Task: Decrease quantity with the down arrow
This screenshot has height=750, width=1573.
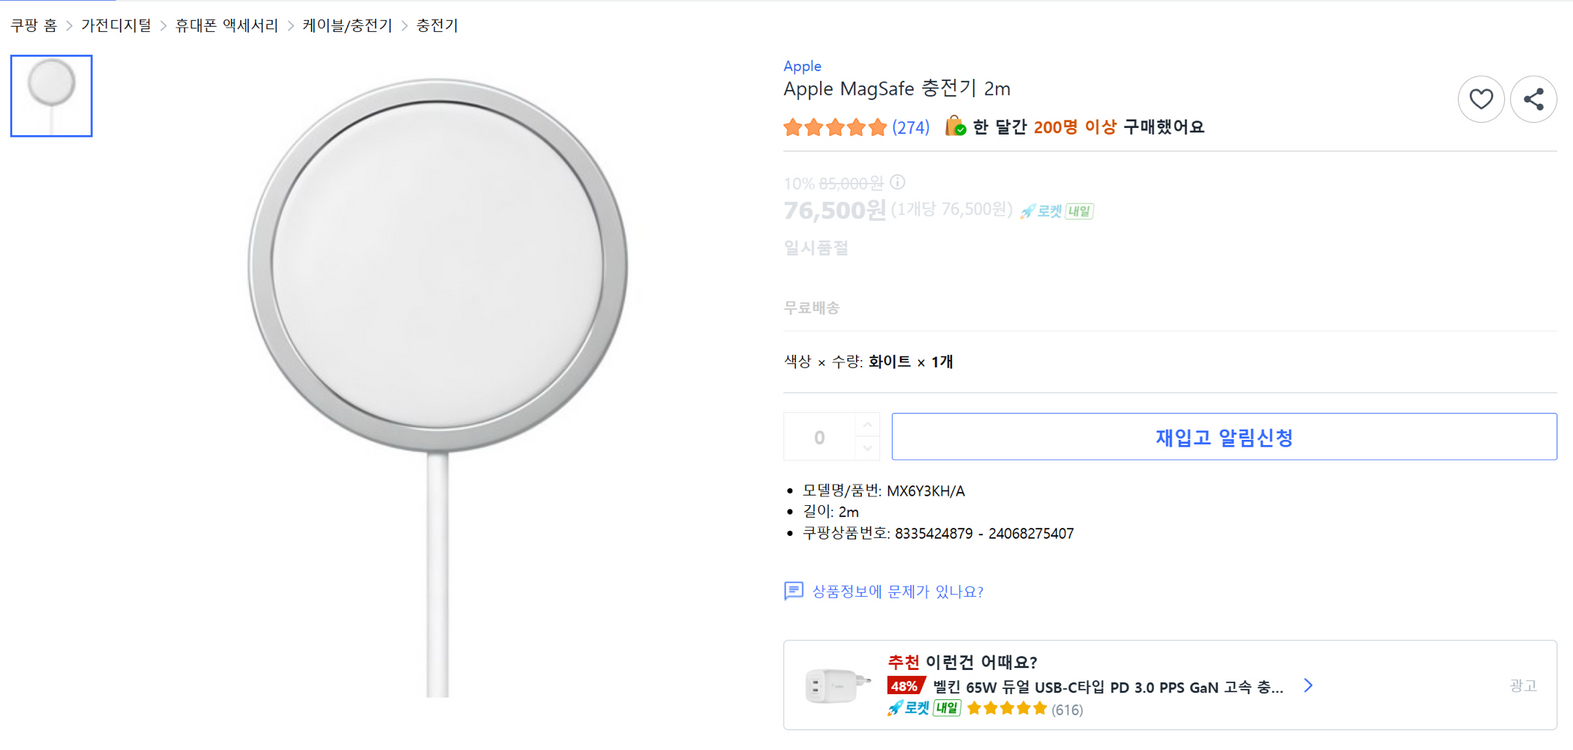Action: point(868,448)
